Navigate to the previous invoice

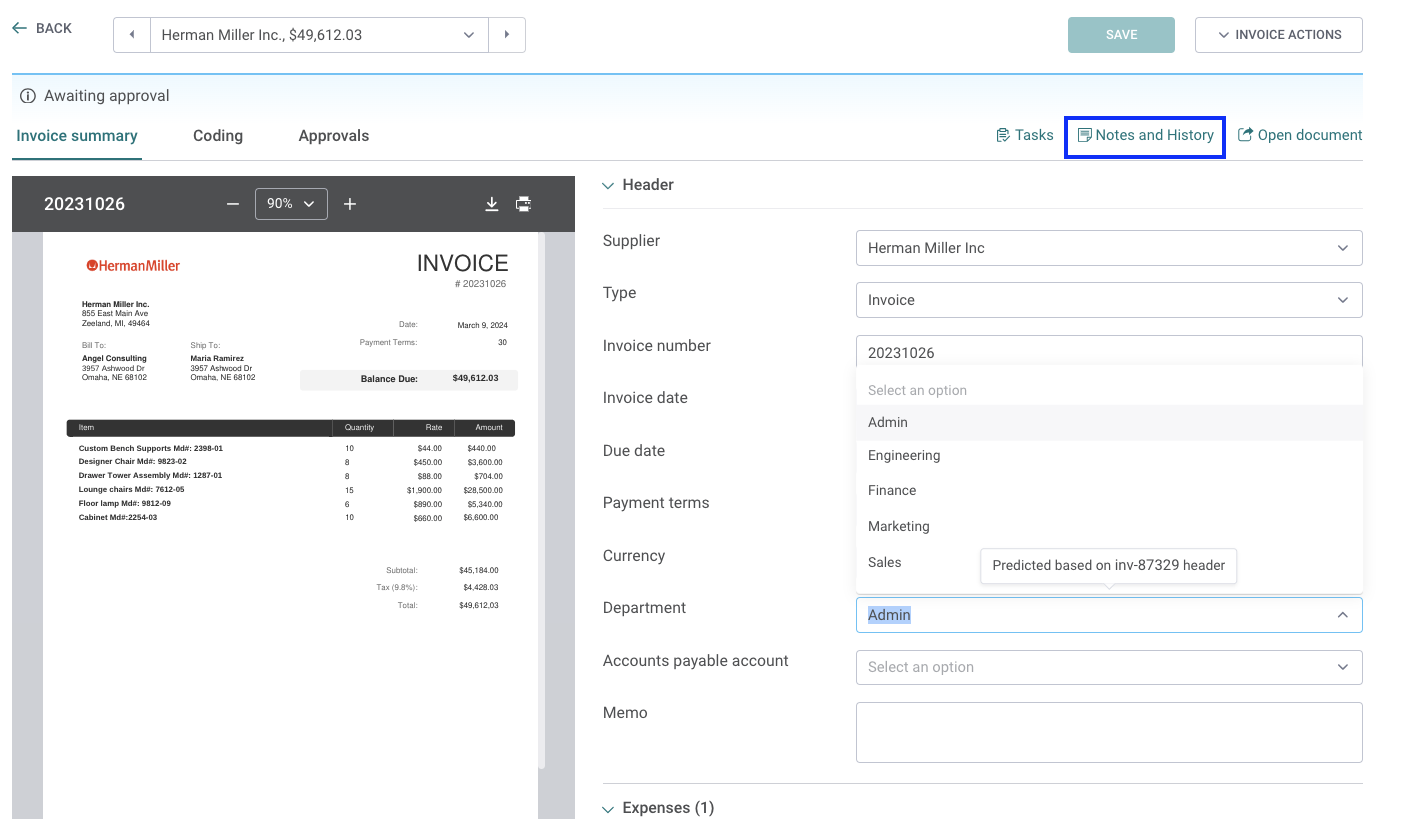[131, 34]
